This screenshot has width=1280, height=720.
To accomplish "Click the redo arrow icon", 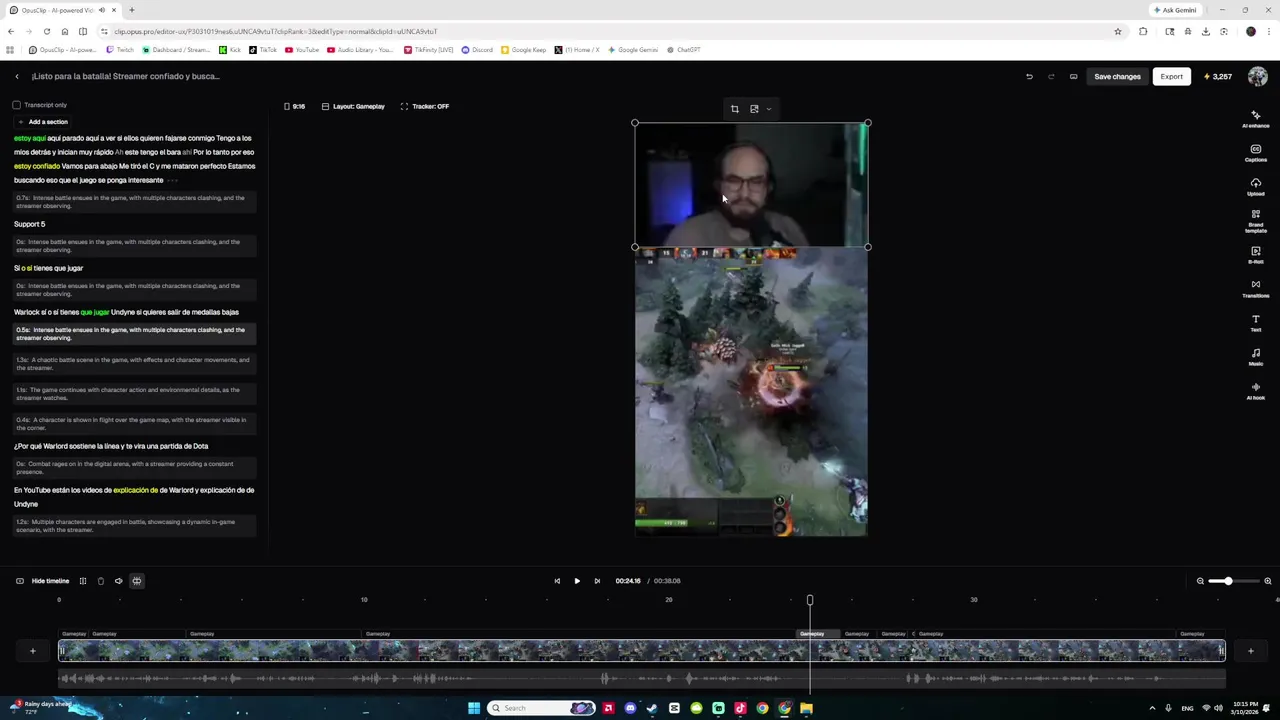I will (1051, 76).
